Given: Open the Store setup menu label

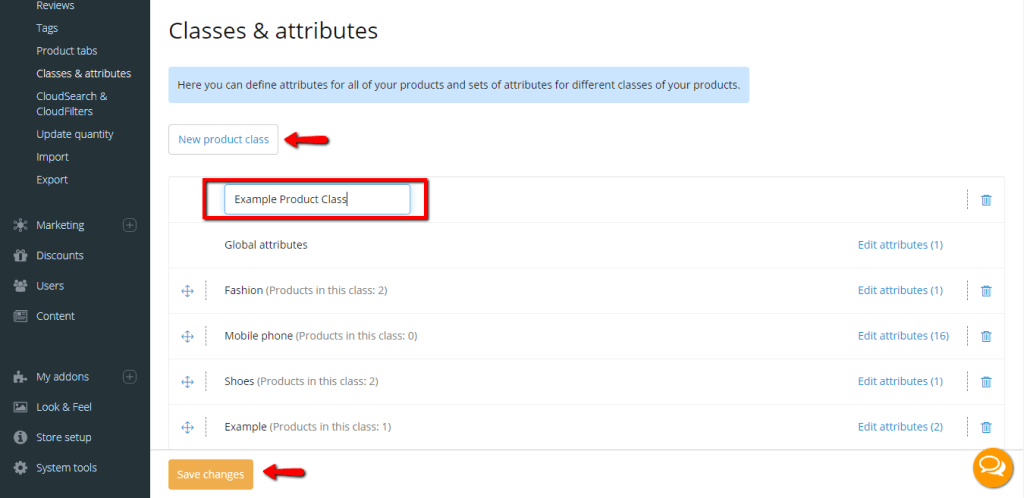Looking at the screenshot, I should 64,437.
